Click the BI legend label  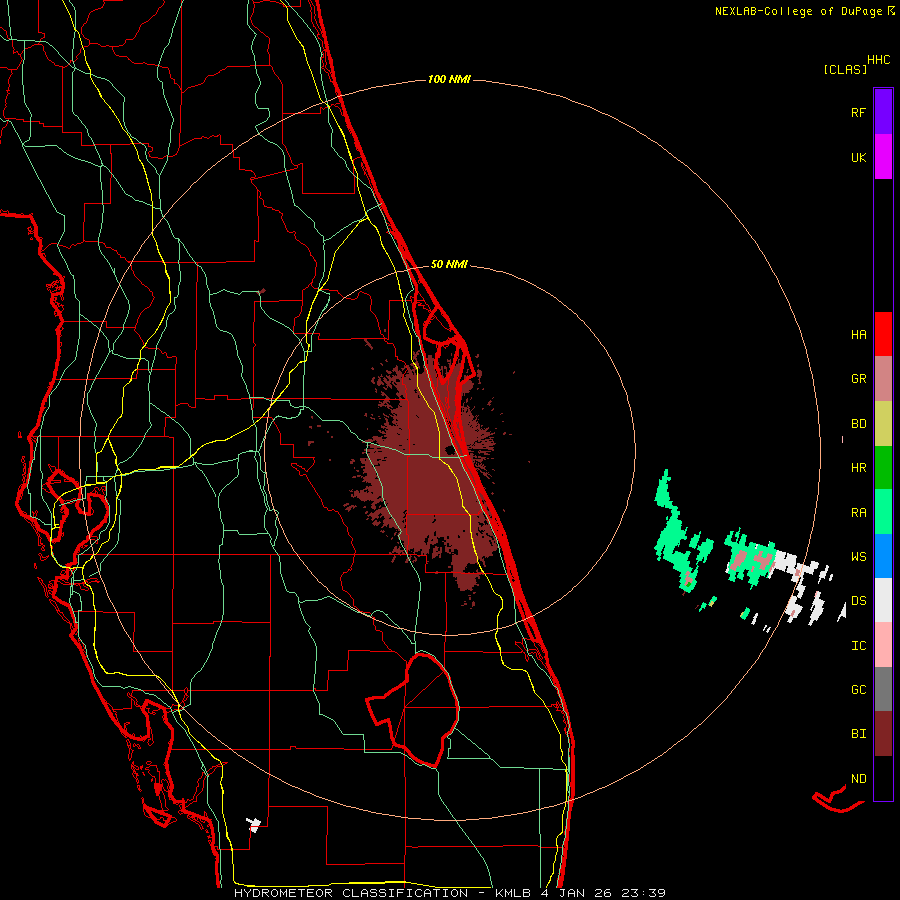[858, 734]
